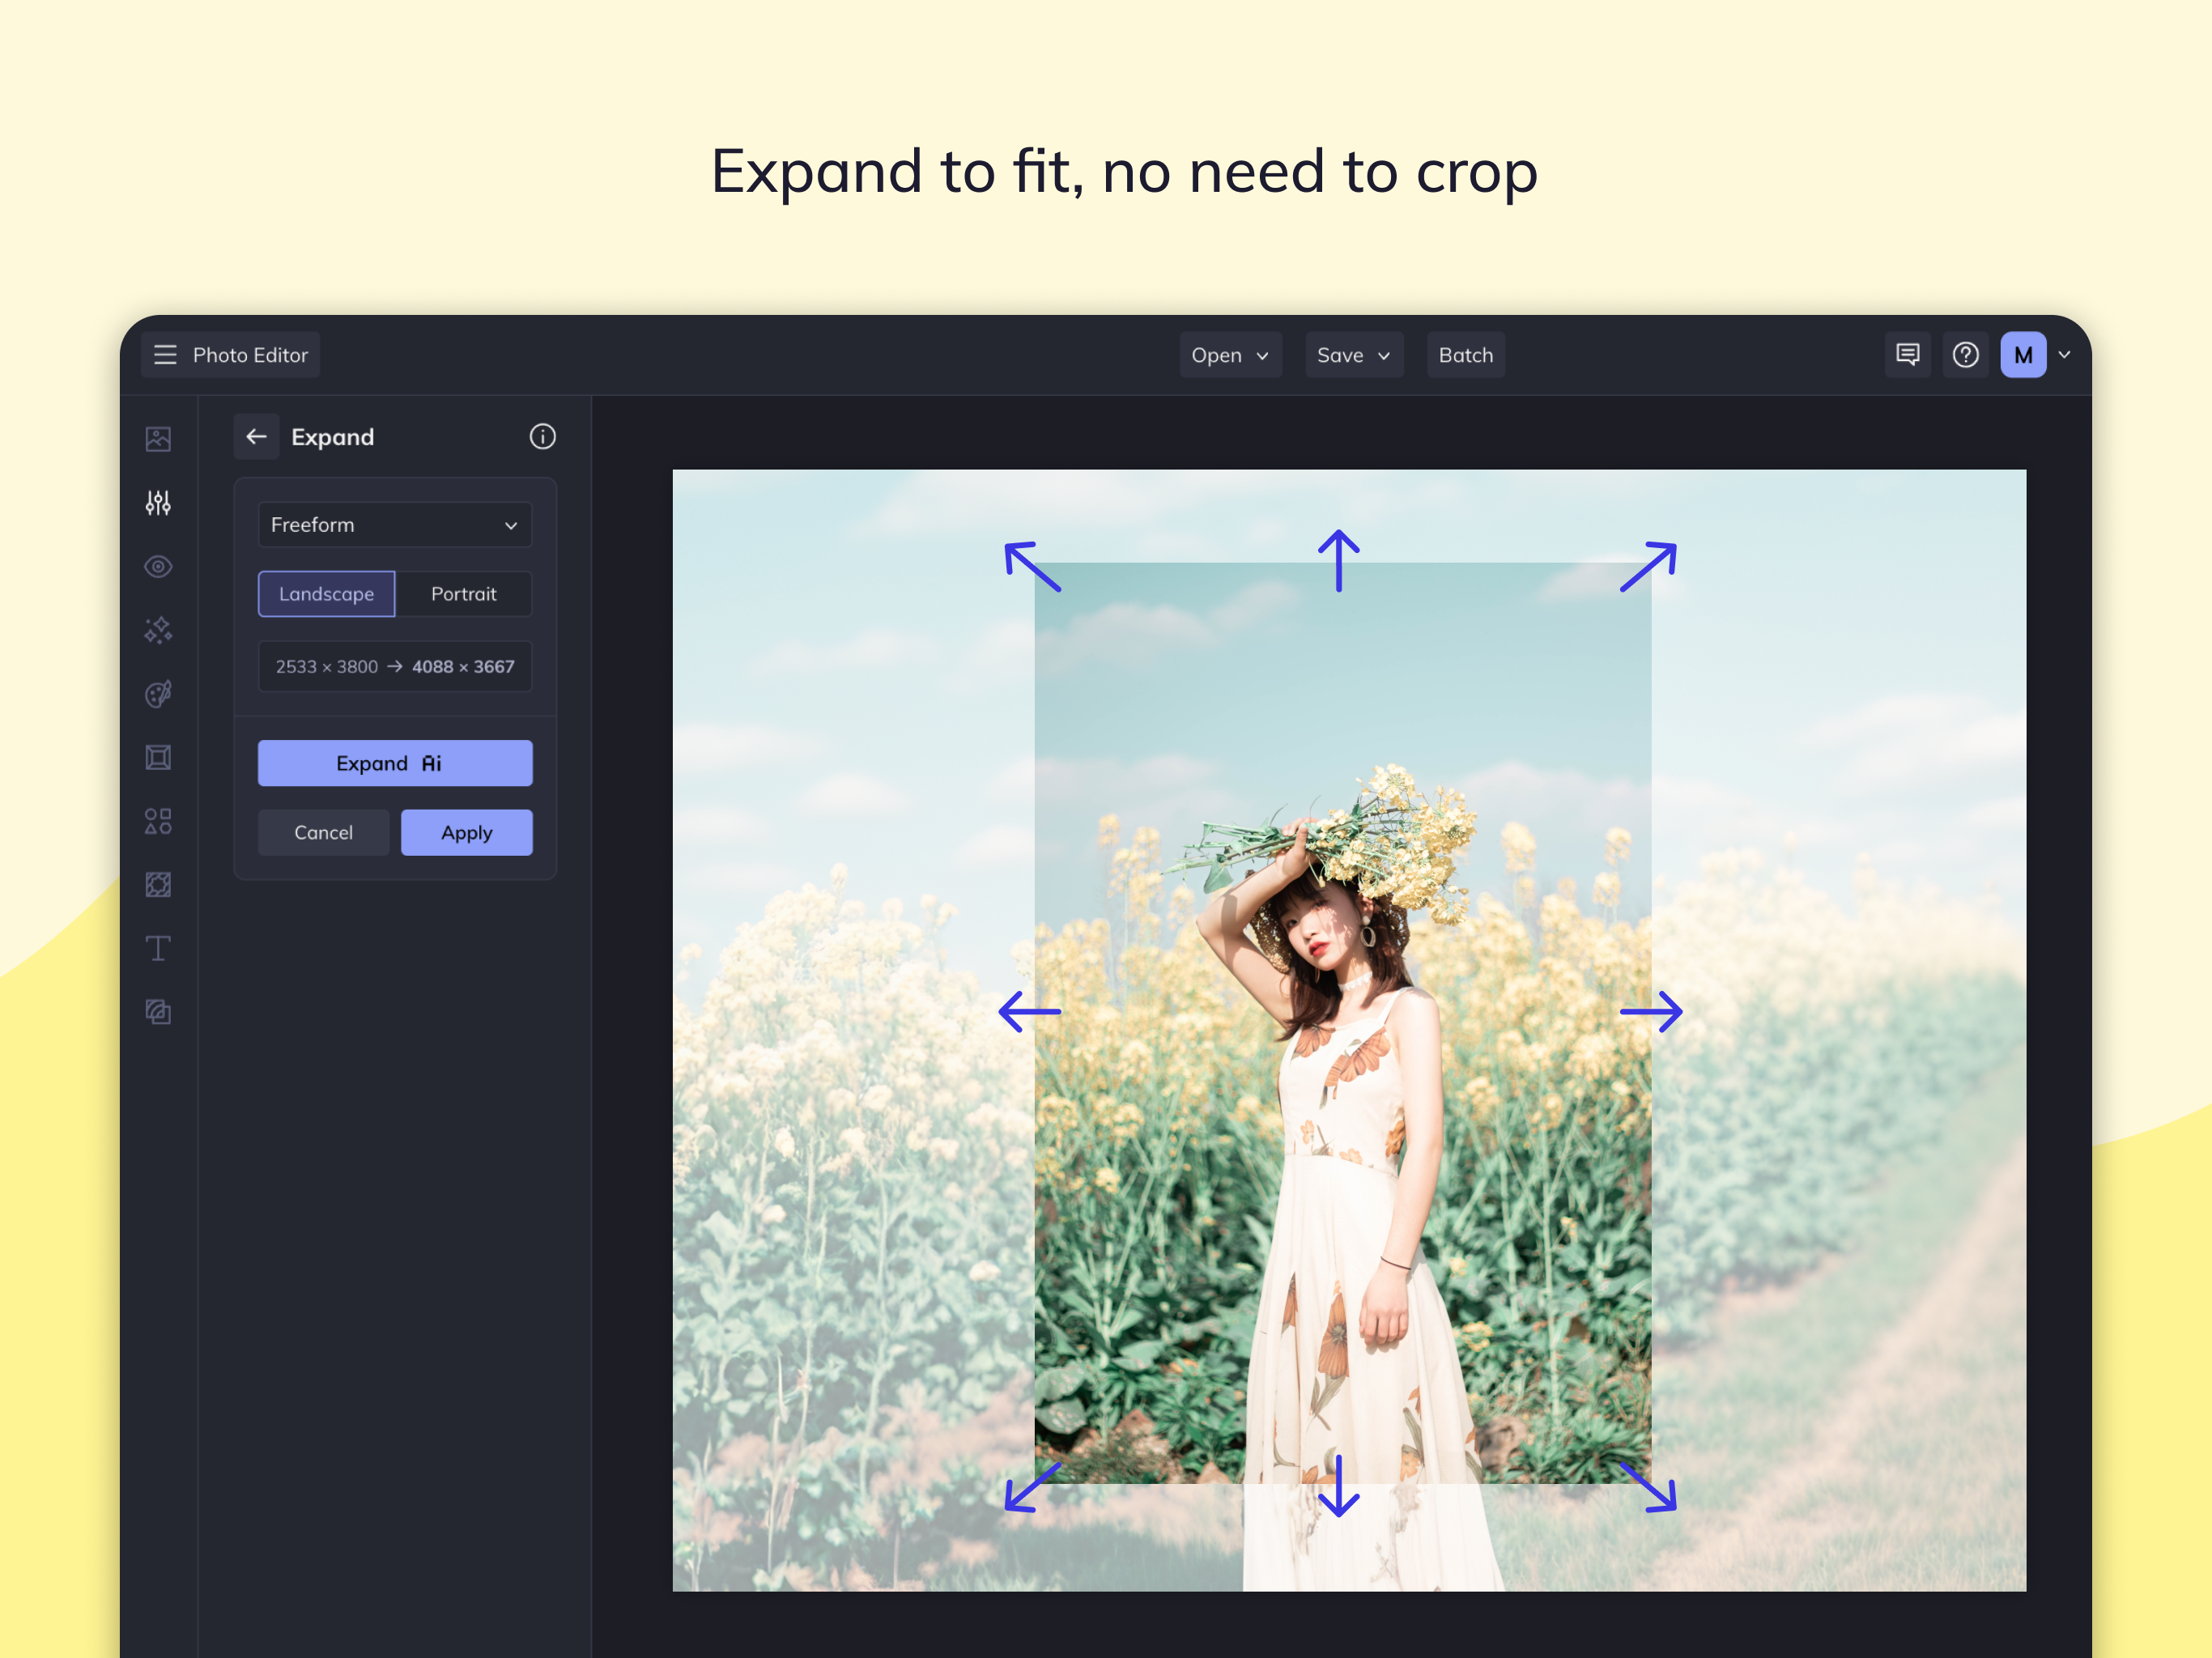2212x1658 pixels.
Task: Cancel the expand operation
Action: (323, 833)
